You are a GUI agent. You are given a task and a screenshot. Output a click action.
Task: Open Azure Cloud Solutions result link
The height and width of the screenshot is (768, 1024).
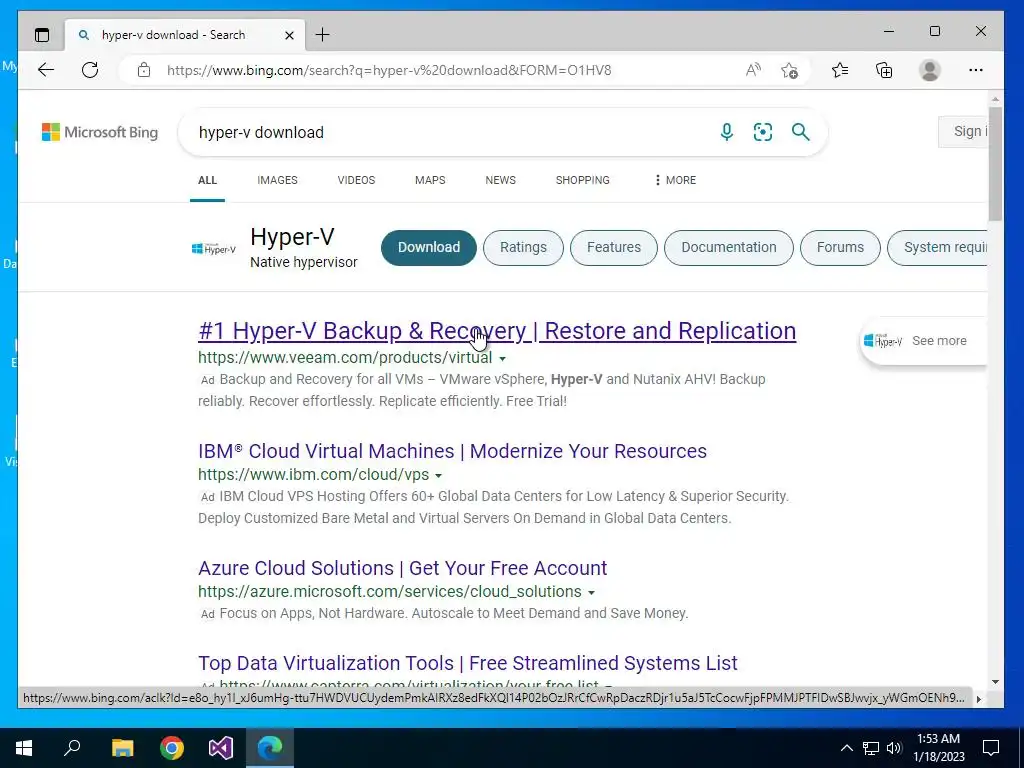402,568
